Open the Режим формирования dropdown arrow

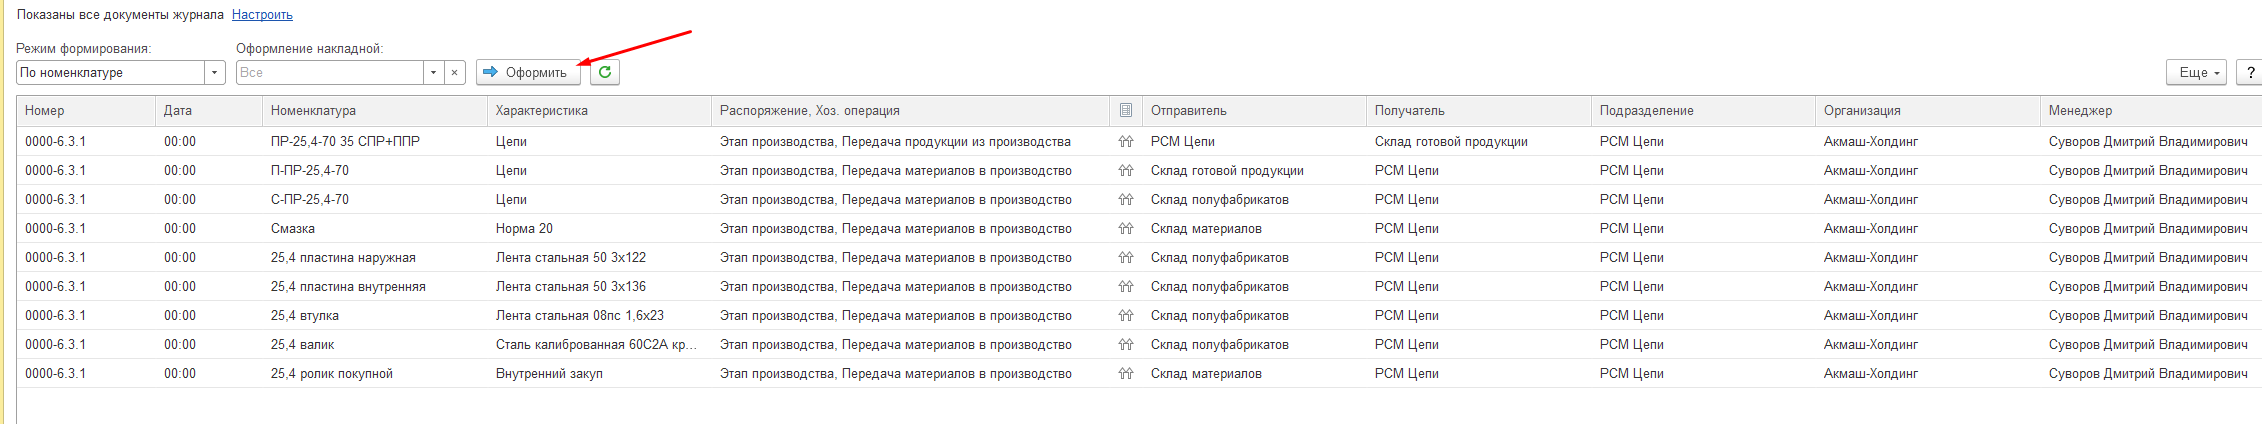coord(215,72)
